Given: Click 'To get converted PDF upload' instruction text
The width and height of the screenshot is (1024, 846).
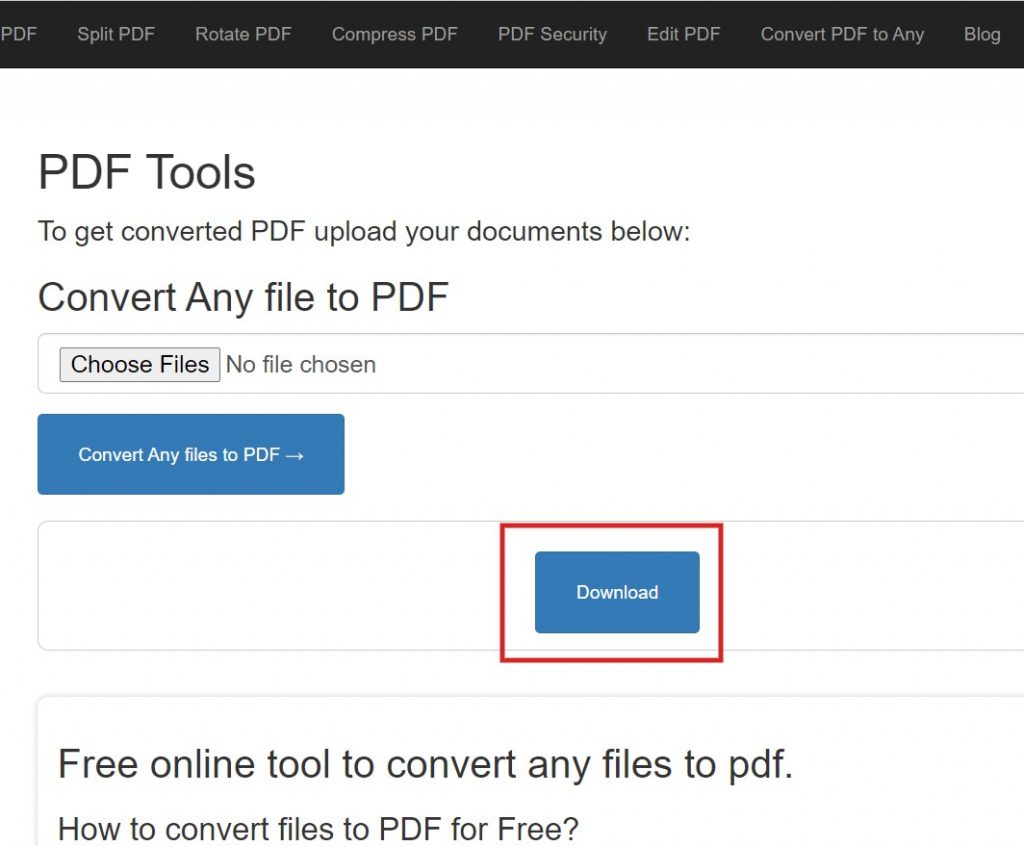Looking at the screenshot, I should click(364, 232).
